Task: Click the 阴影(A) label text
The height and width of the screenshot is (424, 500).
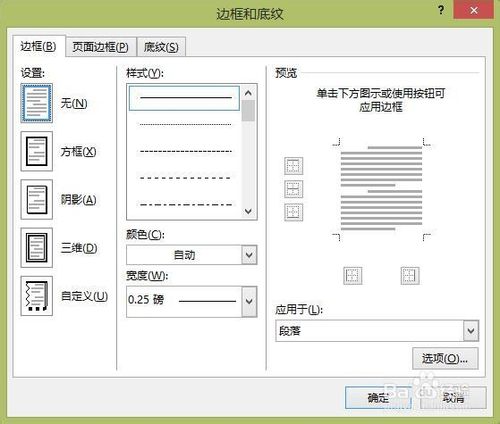Action: pos(78,200)
